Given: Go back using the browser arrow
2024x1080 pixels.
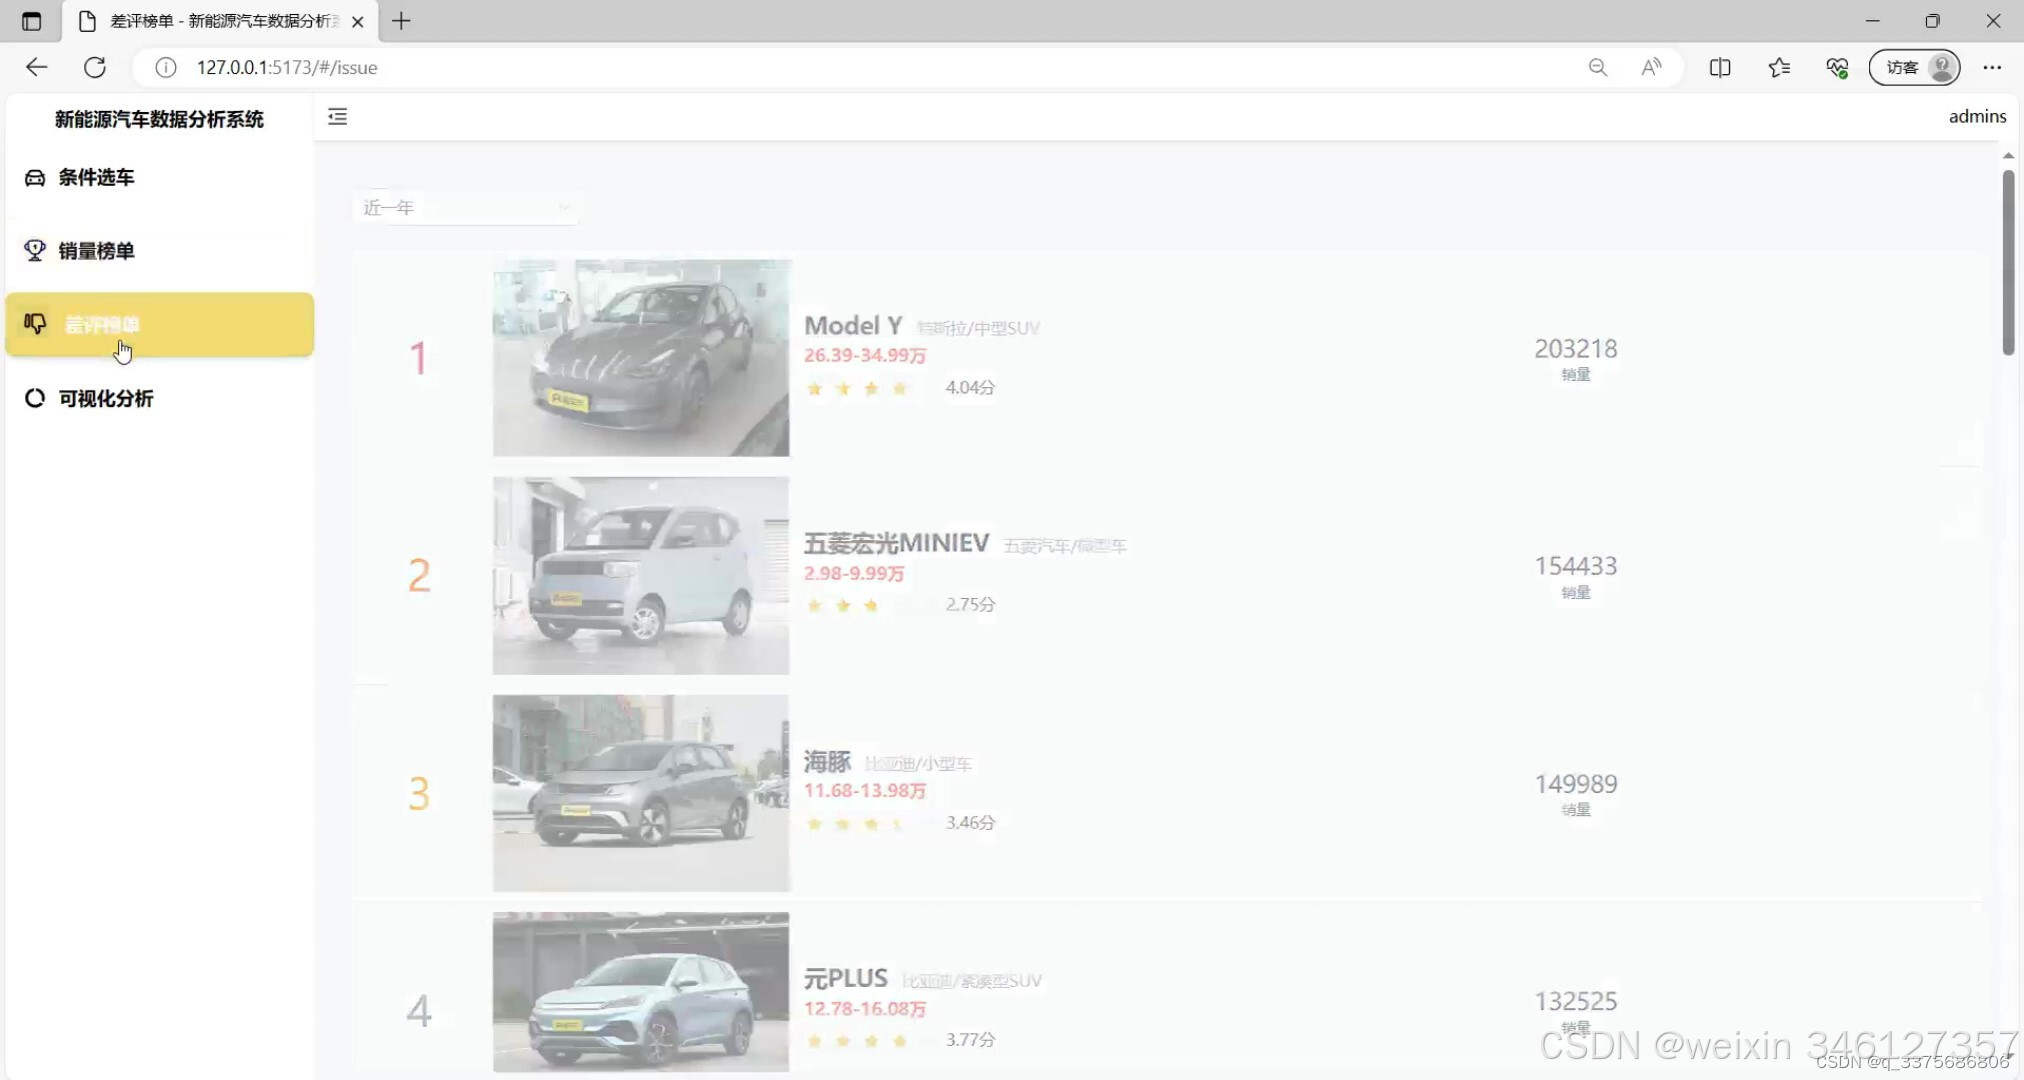Looking at the screenshot, I should tap(37, 67).
